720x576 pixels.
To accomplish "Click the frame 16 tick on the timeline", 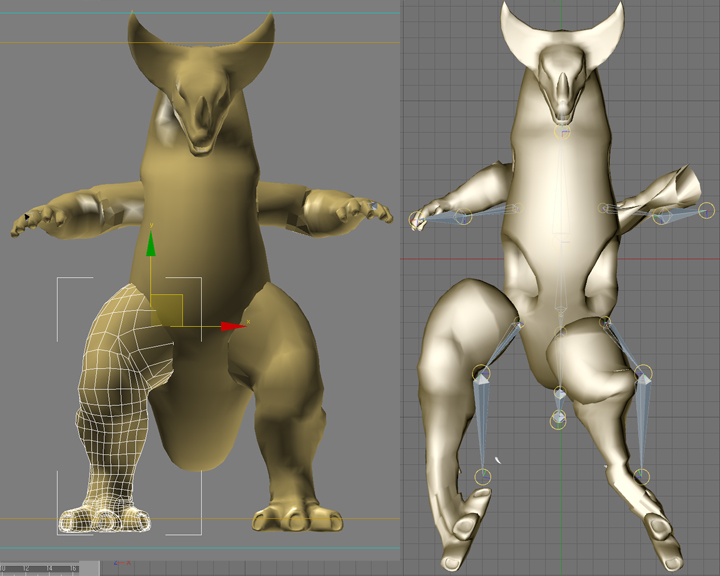I will coord(73,569).
